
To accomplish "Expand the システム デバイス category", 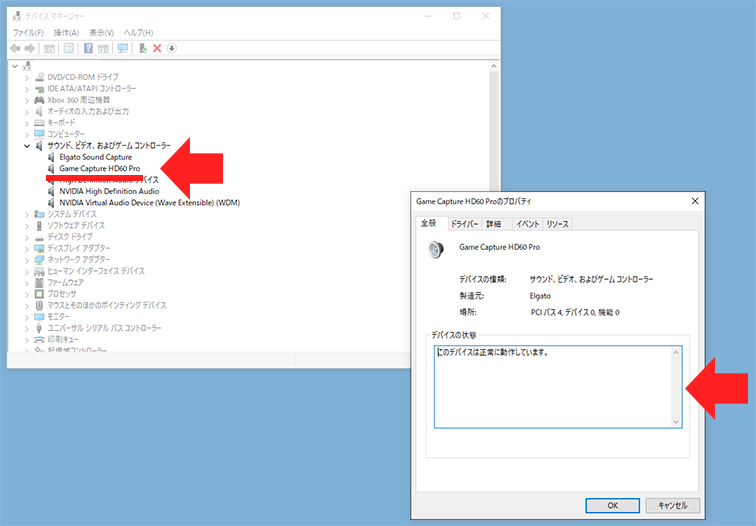I will [27, 214].
